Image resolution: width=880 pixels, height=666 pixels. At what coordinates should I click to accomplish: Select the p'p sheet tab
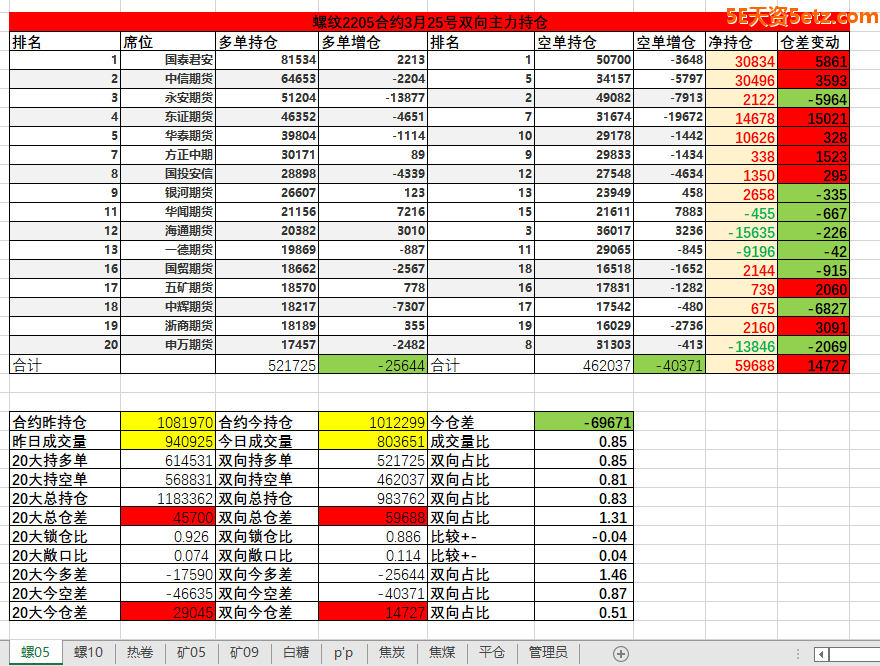click(x=343, y=653)
